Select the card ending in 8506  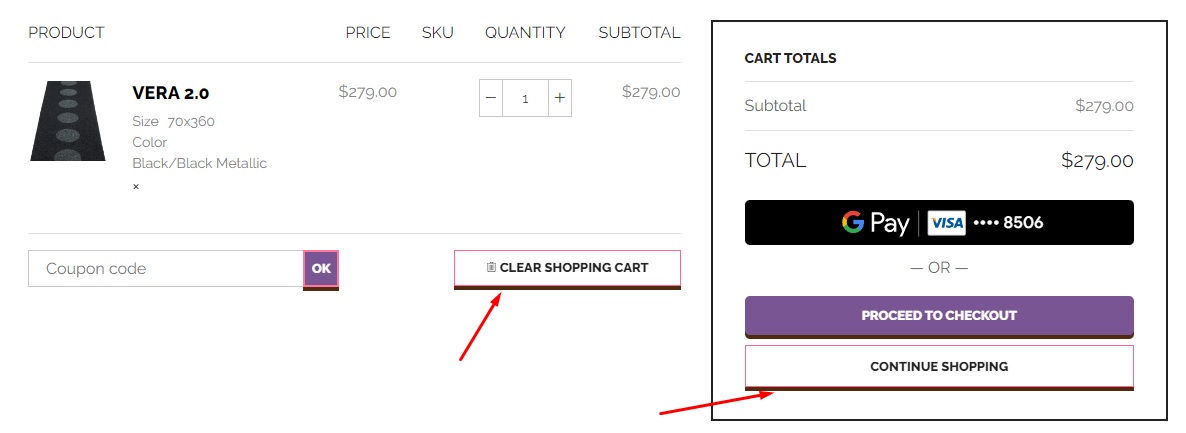pyautogui.click(x=1008, y=223)
